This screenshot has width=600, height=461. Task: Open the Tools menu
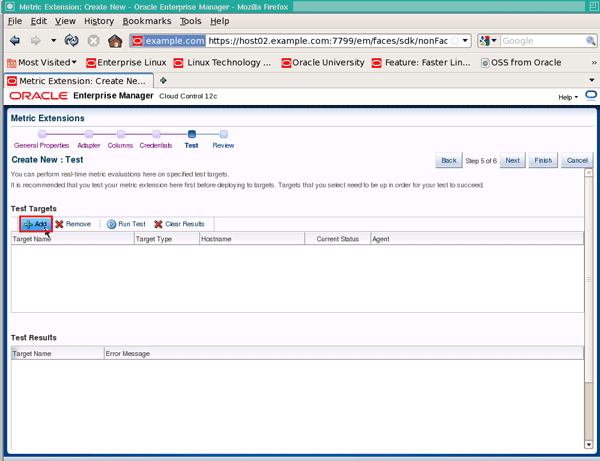coord(191,21)
